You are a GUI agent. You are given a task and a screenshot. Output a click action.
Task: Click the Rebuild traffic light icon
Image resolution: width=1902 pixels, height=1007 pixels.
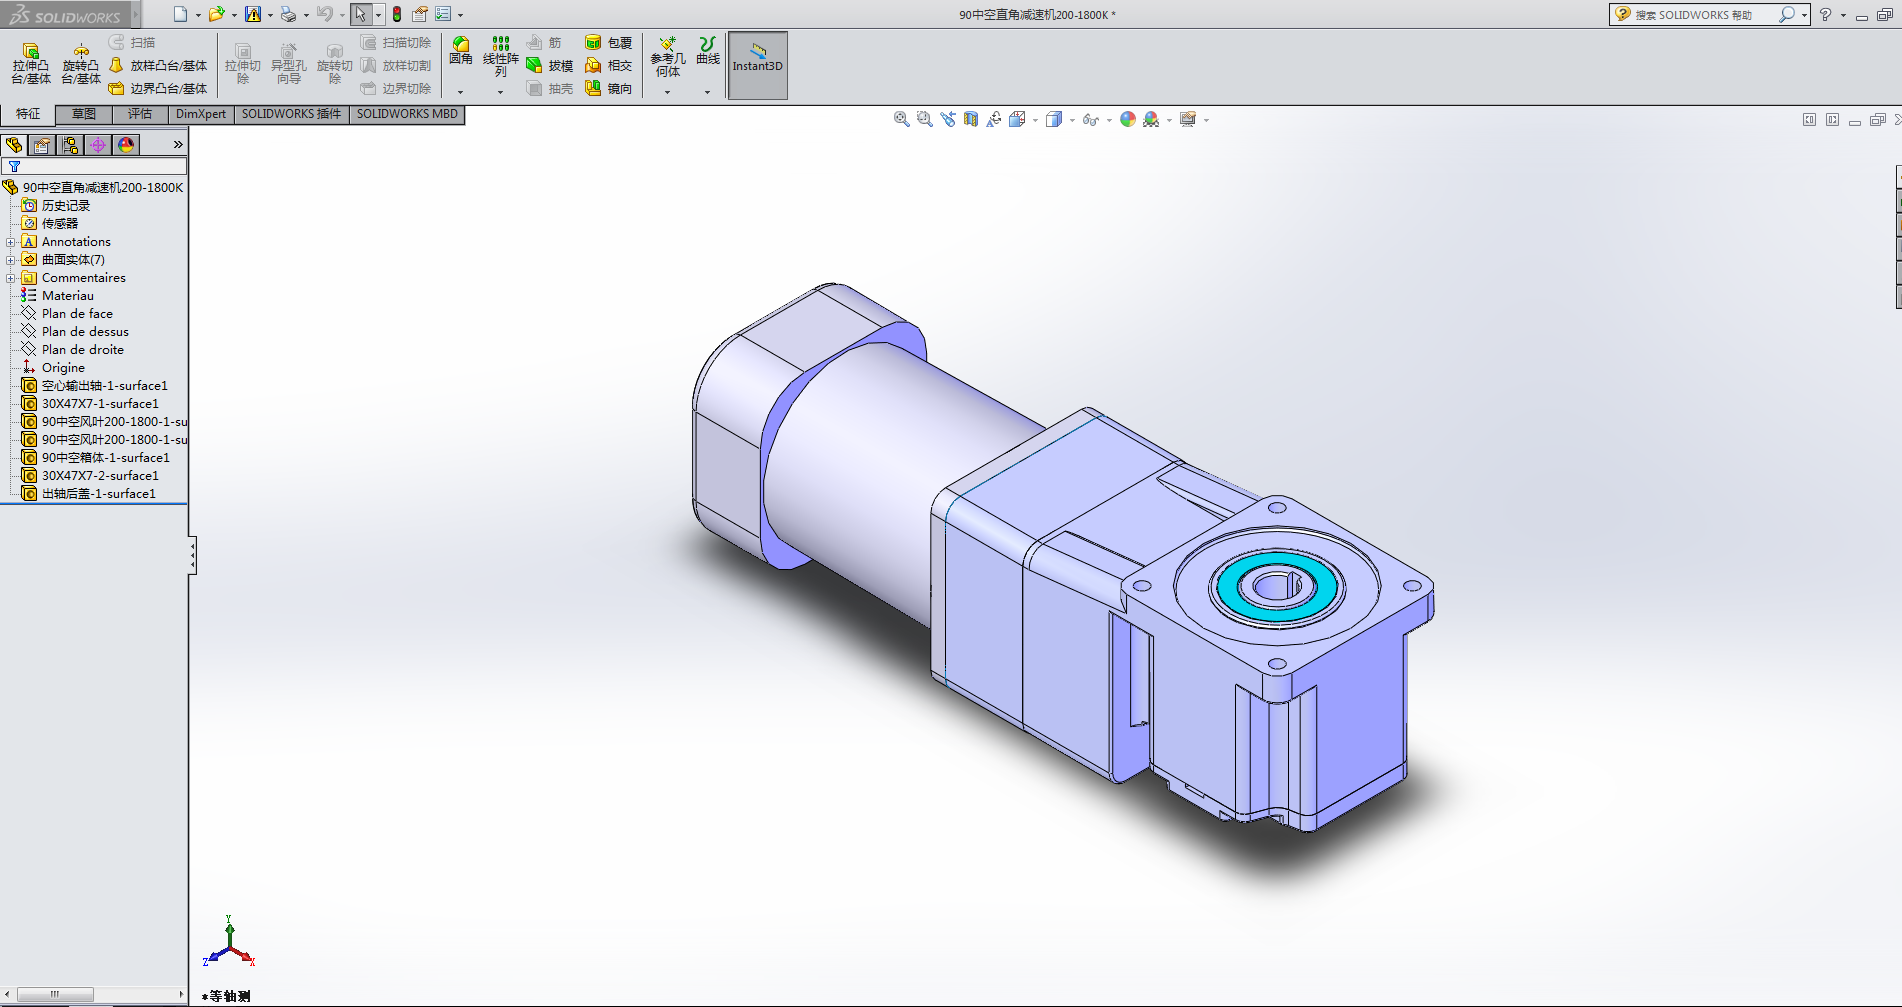(x=397, y=14)
